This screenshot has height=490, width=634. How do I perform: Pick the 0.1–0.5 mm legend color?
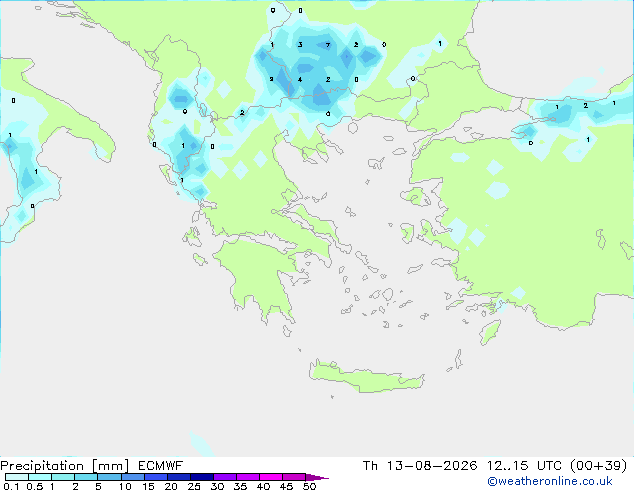click(17, 477)
